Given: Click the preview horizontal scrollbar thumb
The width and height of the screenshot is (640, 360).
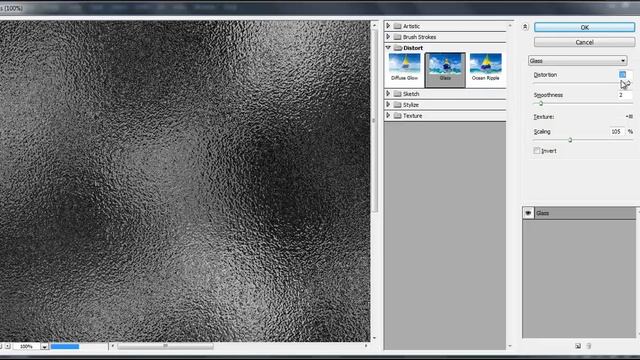Looking at the screenshot, I should (x=165, y=346).
